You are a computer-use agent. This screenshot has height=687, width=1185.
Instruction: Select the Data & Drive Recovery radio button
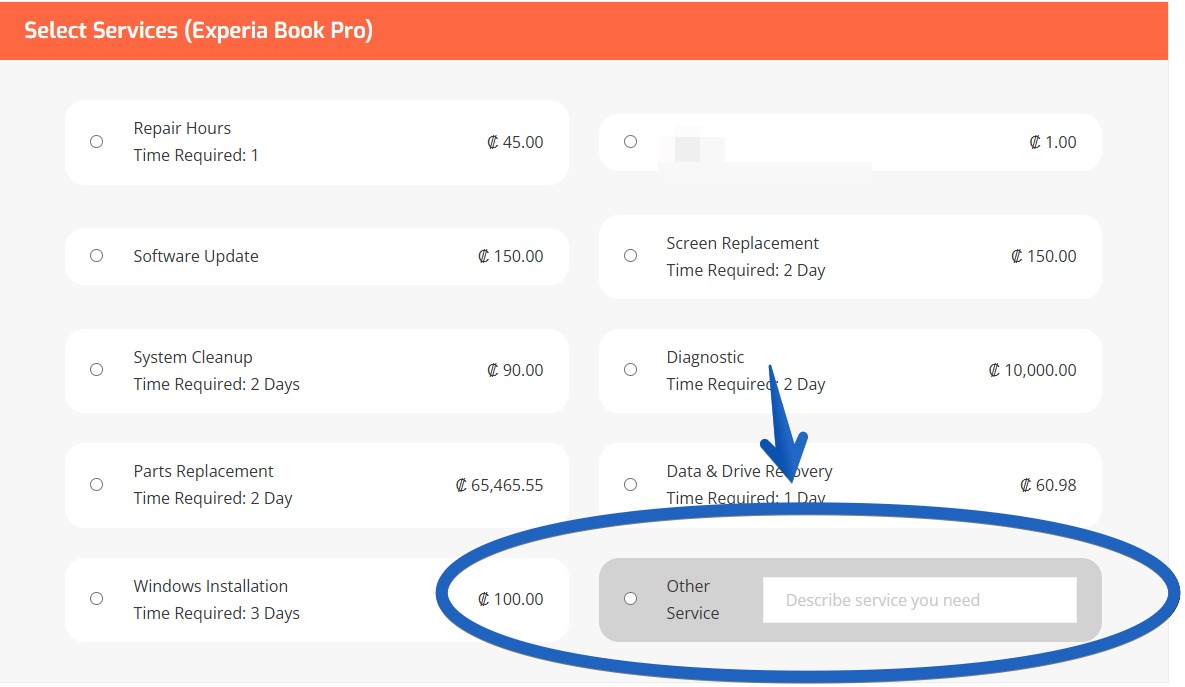[x=630, y=484]
